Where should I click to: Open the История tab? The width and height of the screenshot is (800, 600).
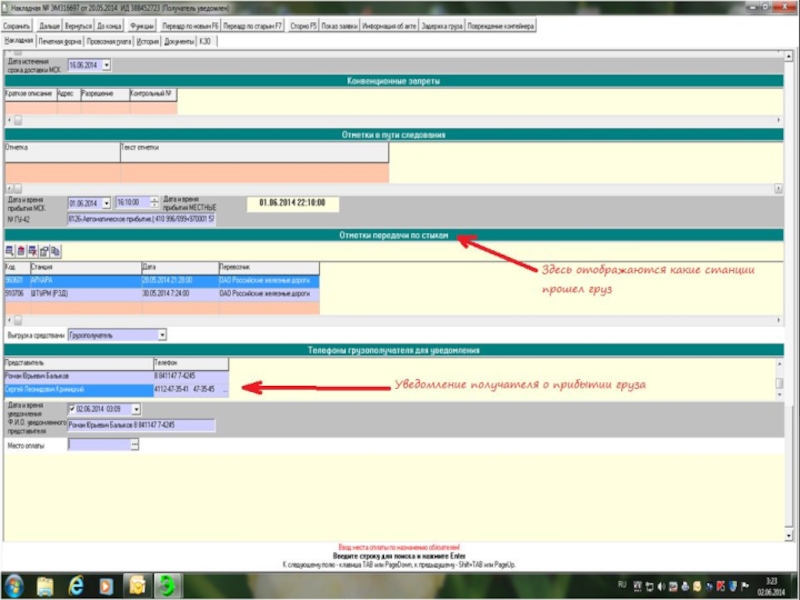click(148, 42)
